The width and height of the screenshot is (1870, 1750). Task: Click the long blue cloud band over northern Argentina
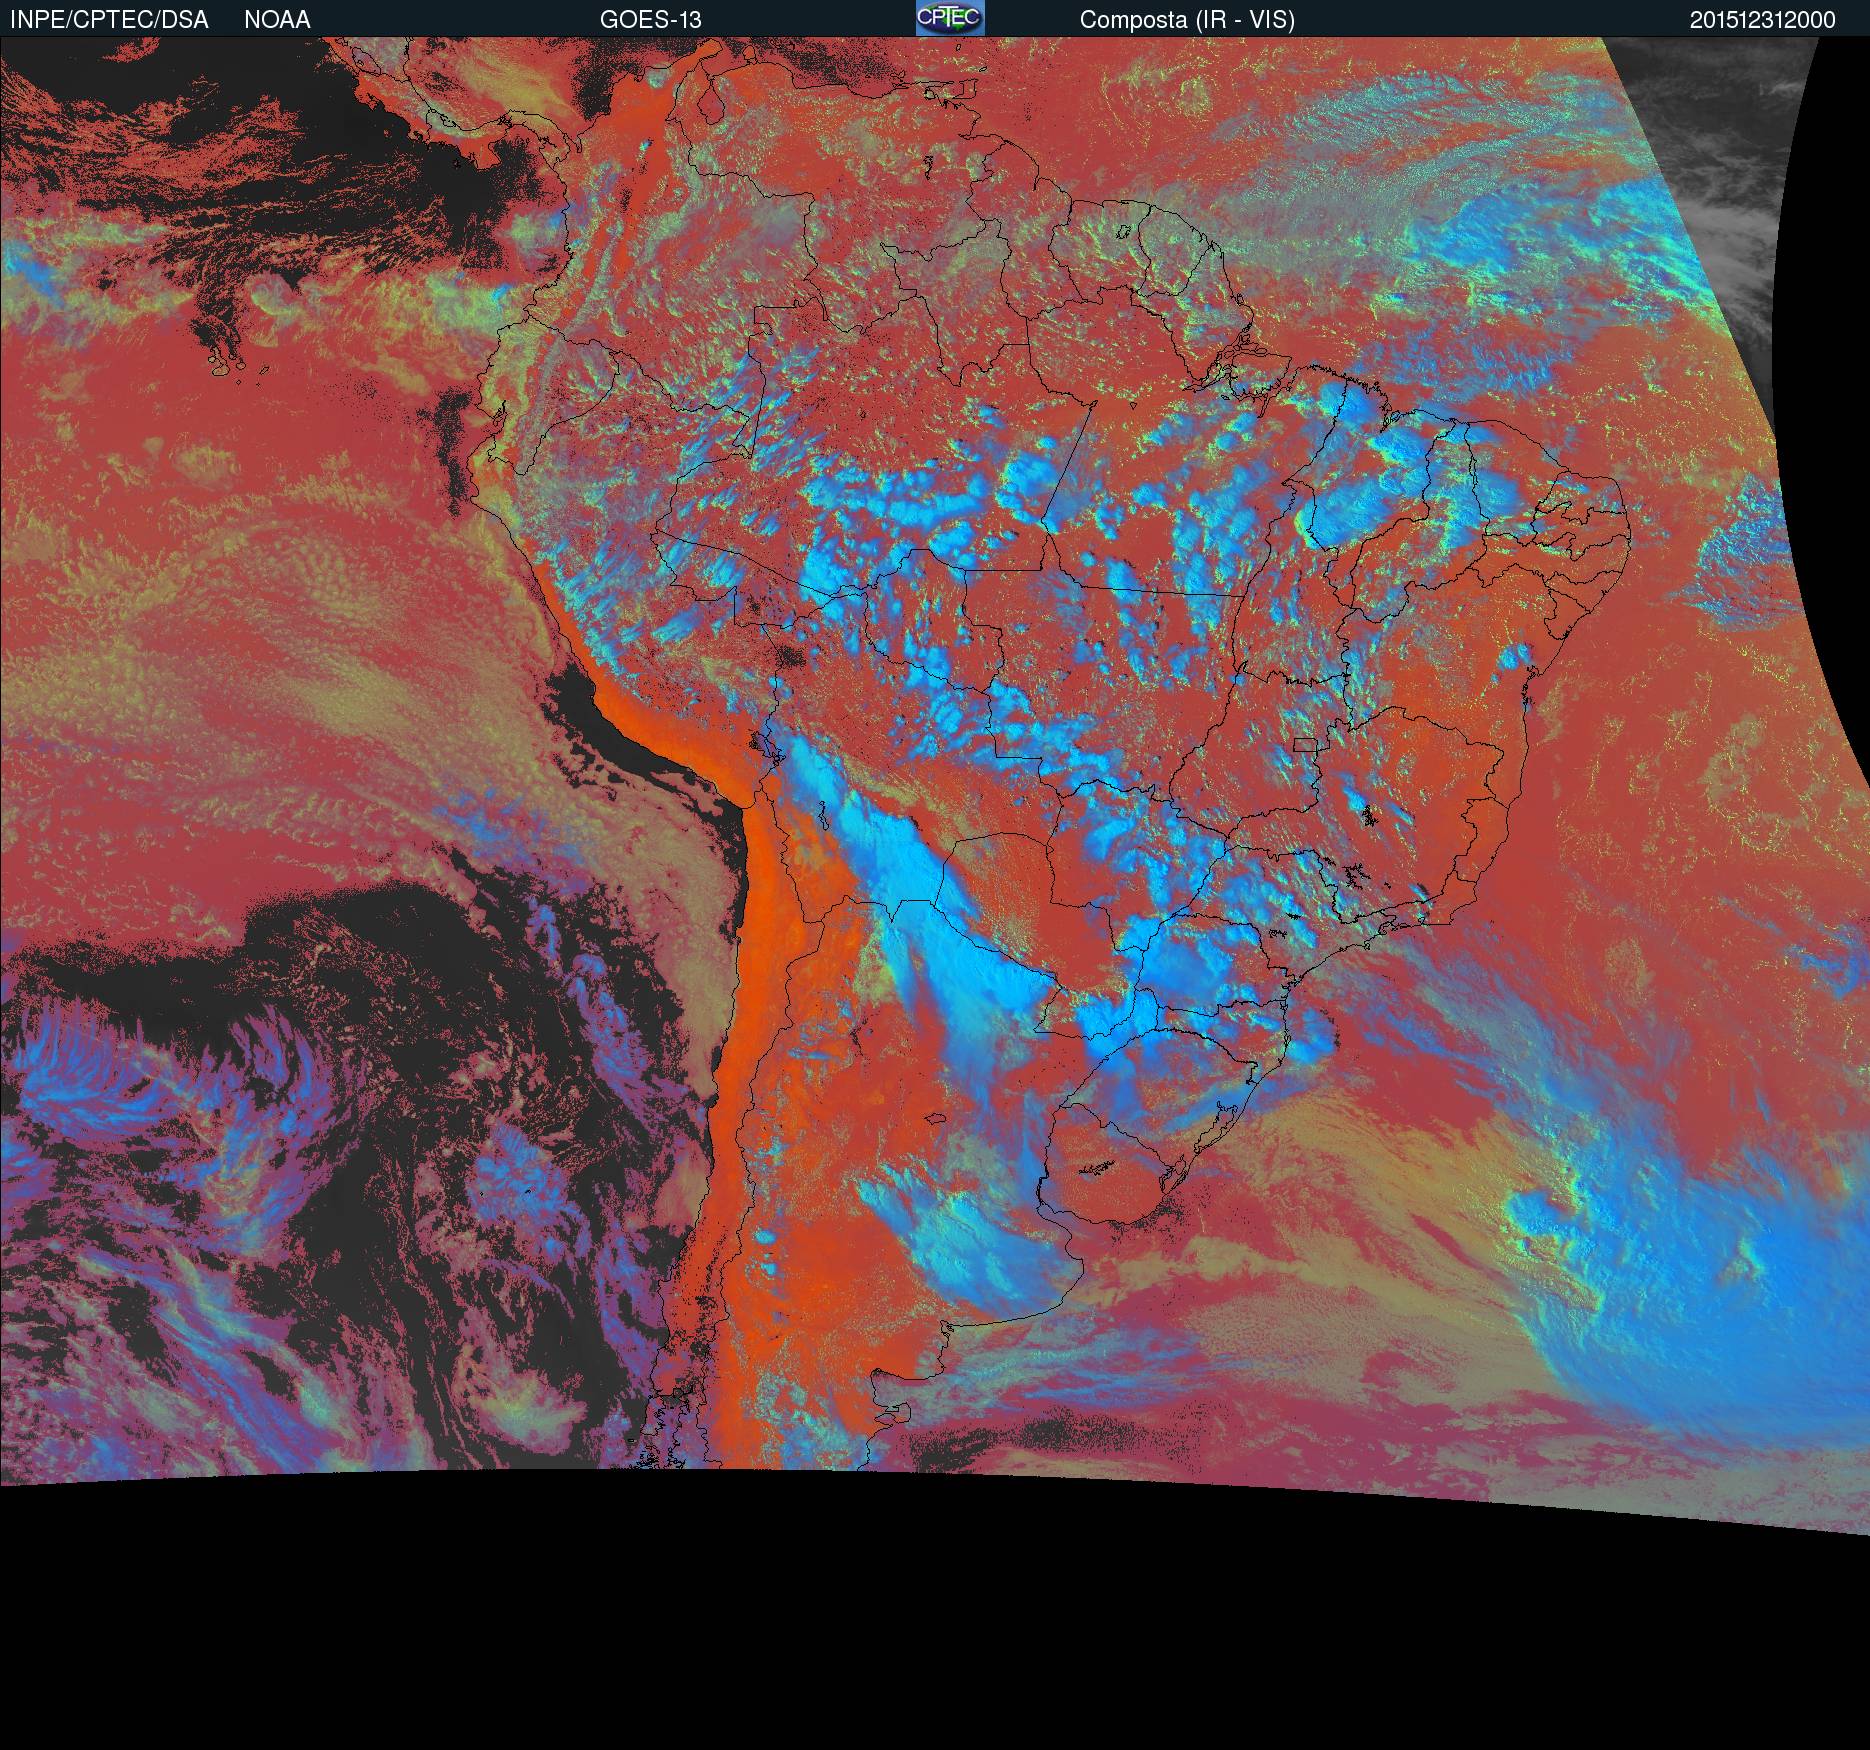(900, 880)
